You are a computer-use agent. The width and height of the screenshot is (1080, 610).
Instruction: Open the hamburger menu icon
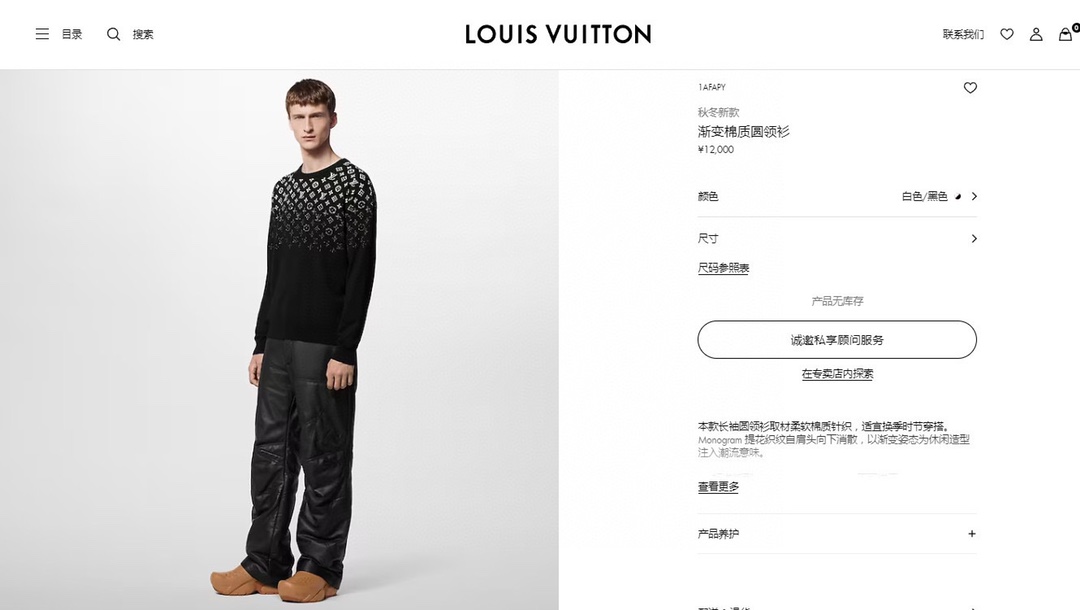point(42,34)
